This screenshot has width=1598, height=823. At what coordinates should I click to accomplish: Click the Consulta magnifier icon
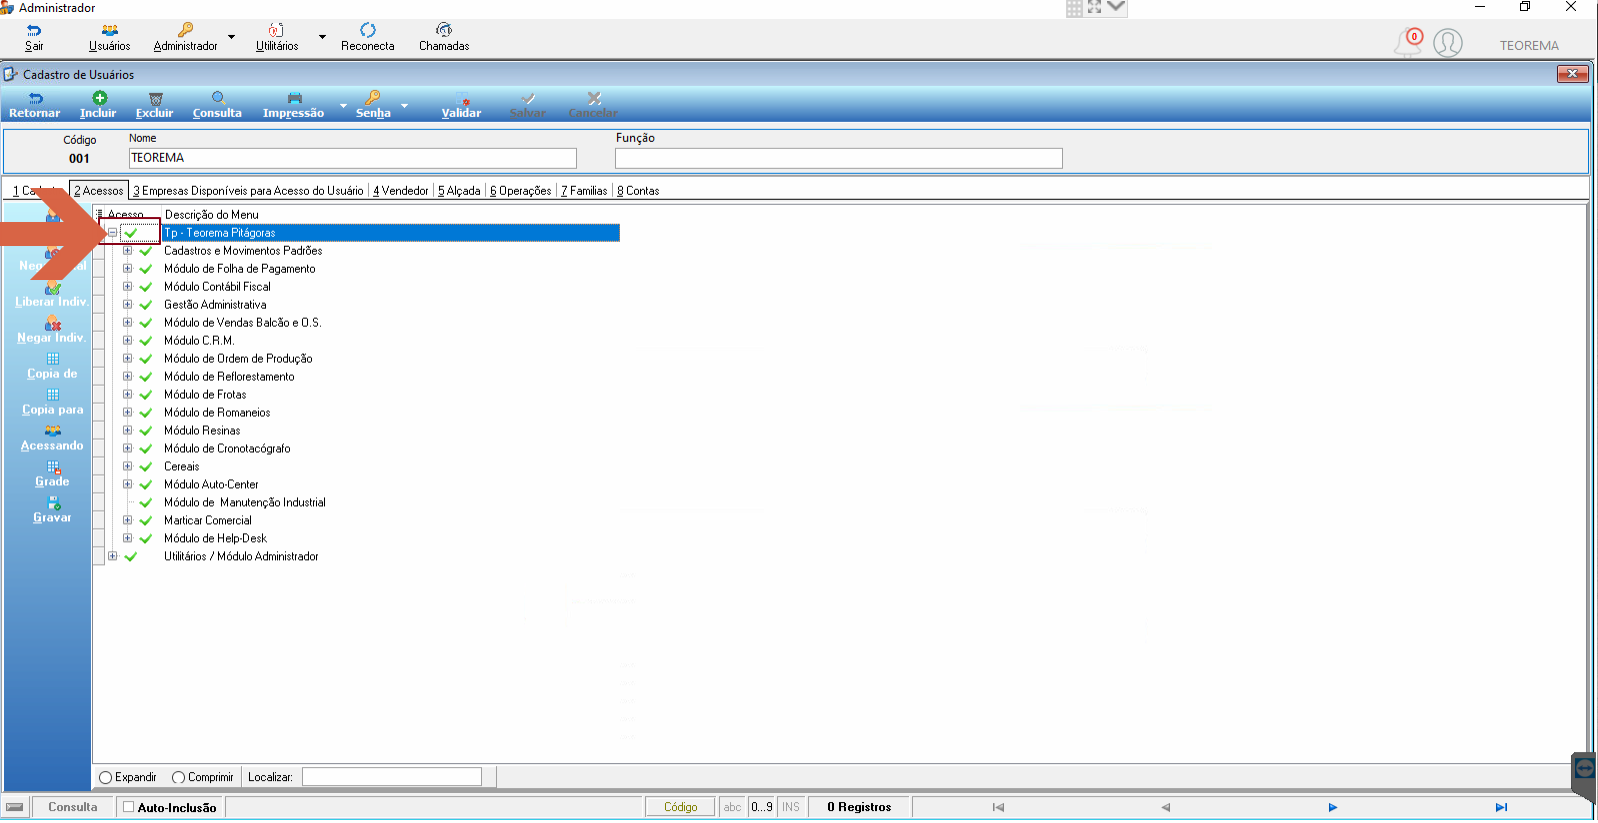click(x=217, y=98)
